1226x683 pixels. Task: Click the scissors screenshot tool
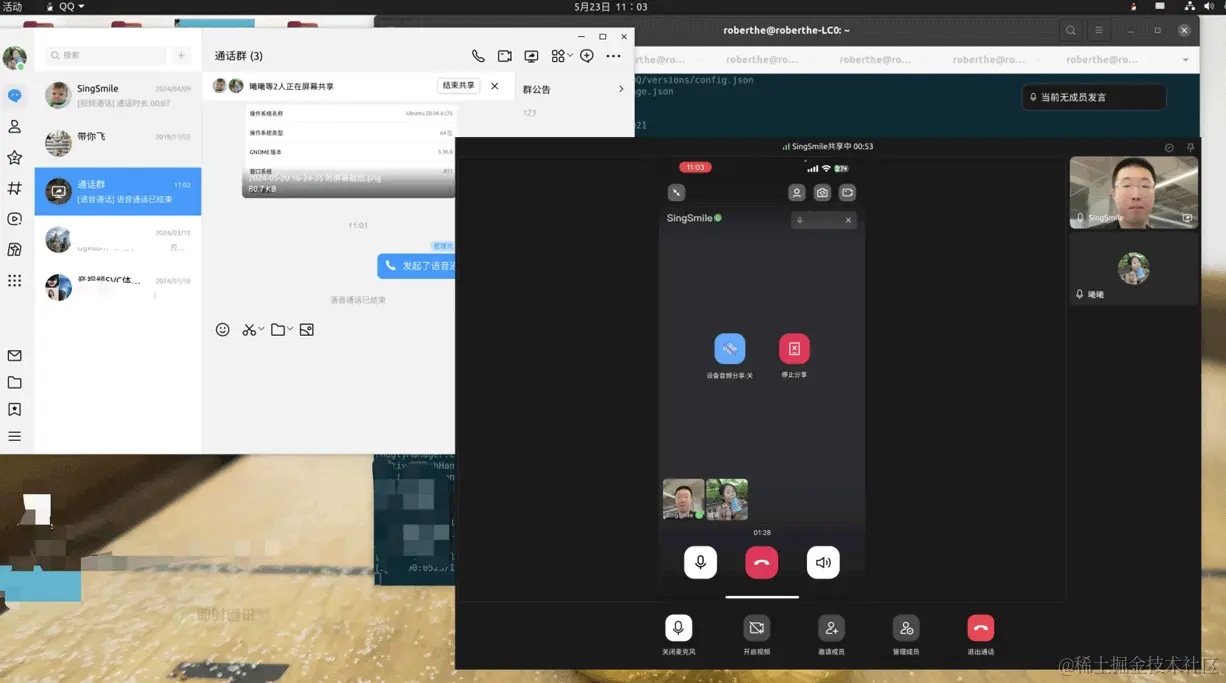(249, 330)
